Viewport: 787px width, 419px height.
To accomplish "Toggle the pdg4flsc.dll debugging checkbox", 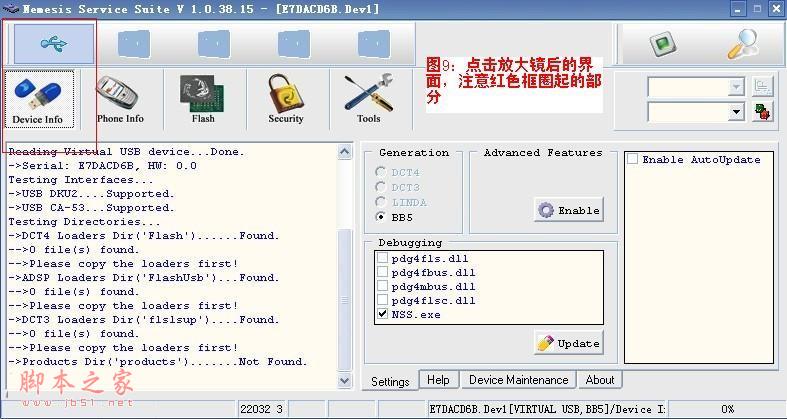I will click(382, 301).
